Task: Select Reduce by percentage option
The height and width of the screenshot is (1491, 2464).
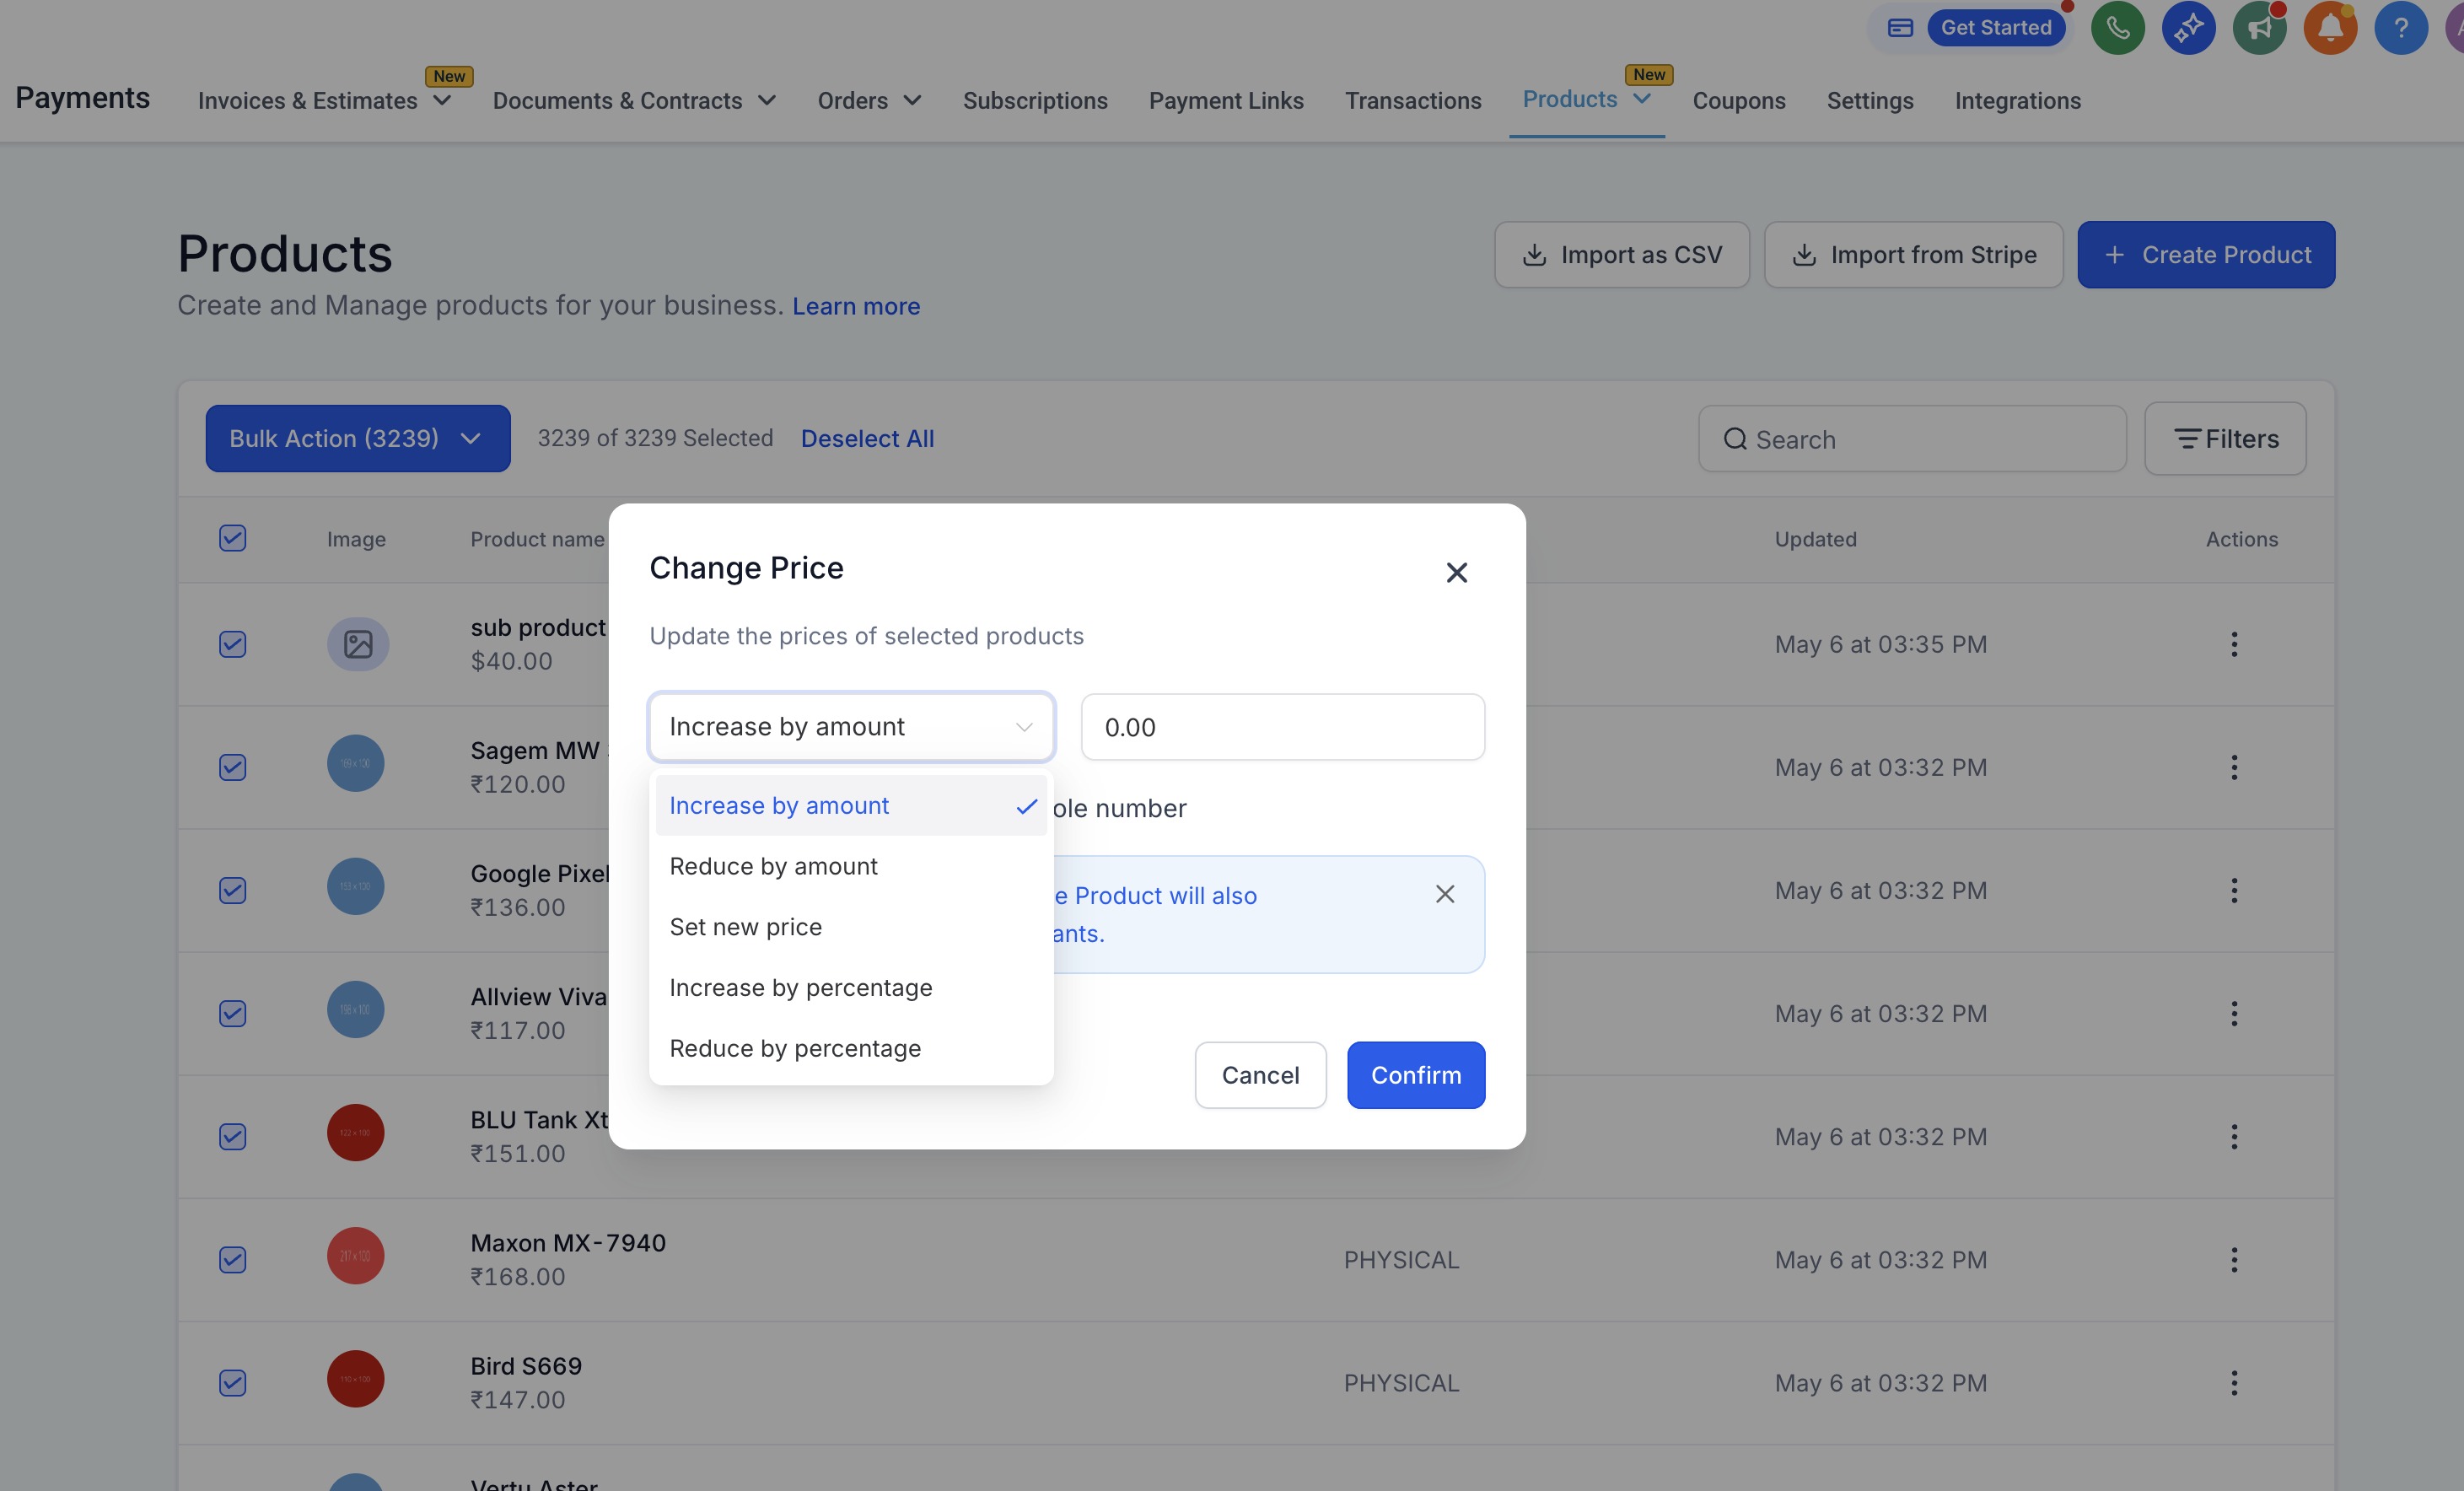Action: click(795, 1048)
